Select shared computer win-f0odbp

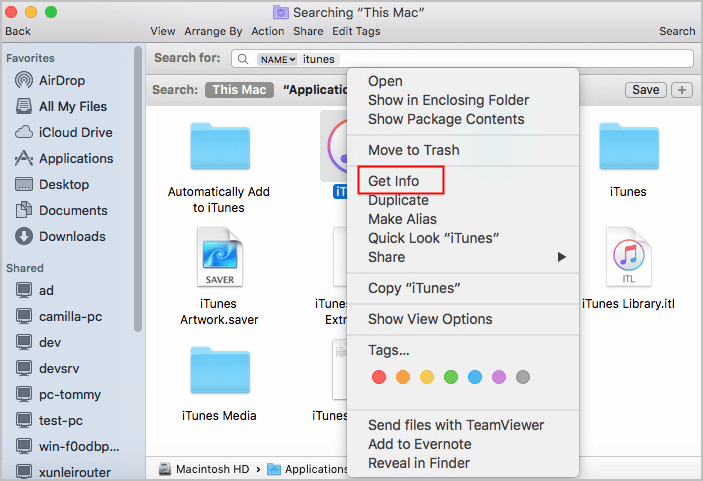pos(68,446)
